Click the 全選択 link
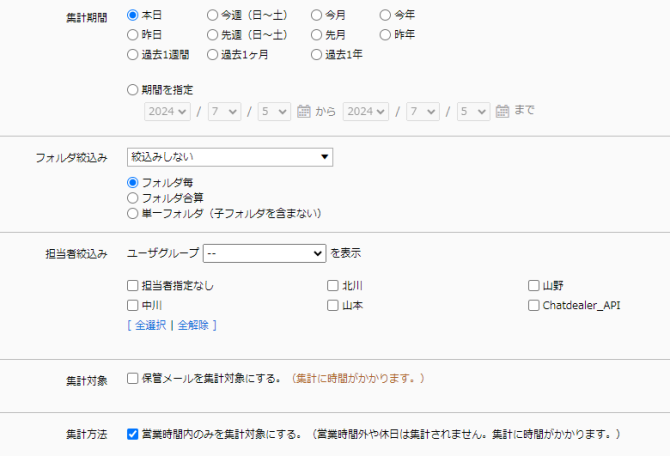Viewport: 670px width, 456px height. click(x=149, y=325)
